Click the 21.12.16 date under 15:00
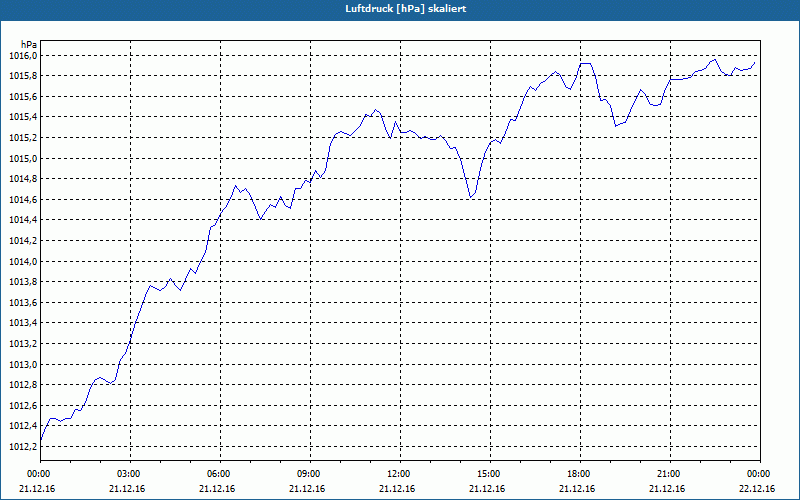This screenshot has width=800, height=500. [487, 489]
